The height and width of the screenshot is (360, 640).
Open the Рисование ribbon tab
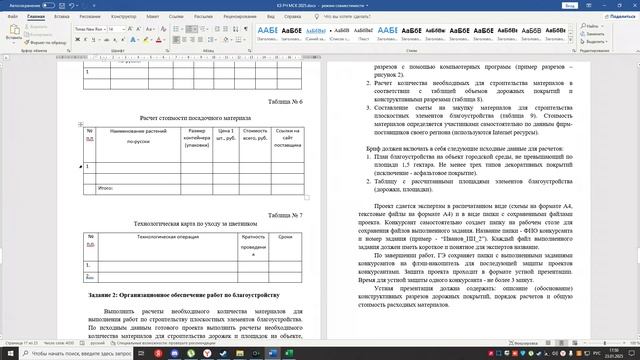click(90, 17)
